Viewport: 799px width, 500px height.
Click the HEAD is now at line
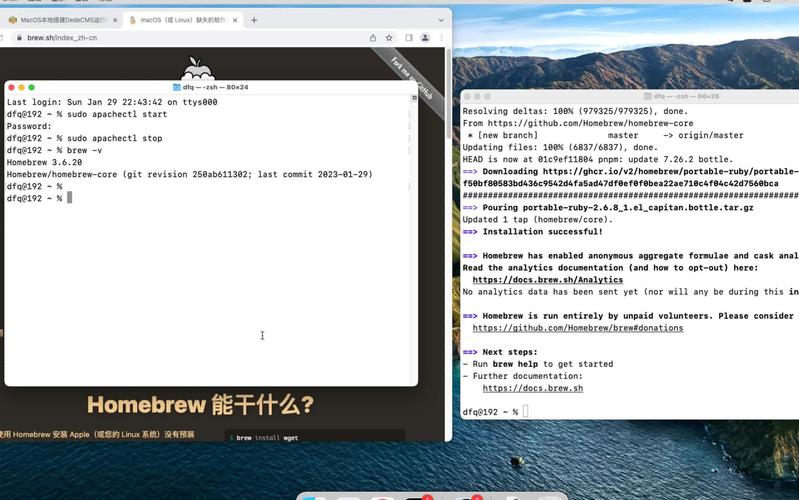tap(598, 160)
